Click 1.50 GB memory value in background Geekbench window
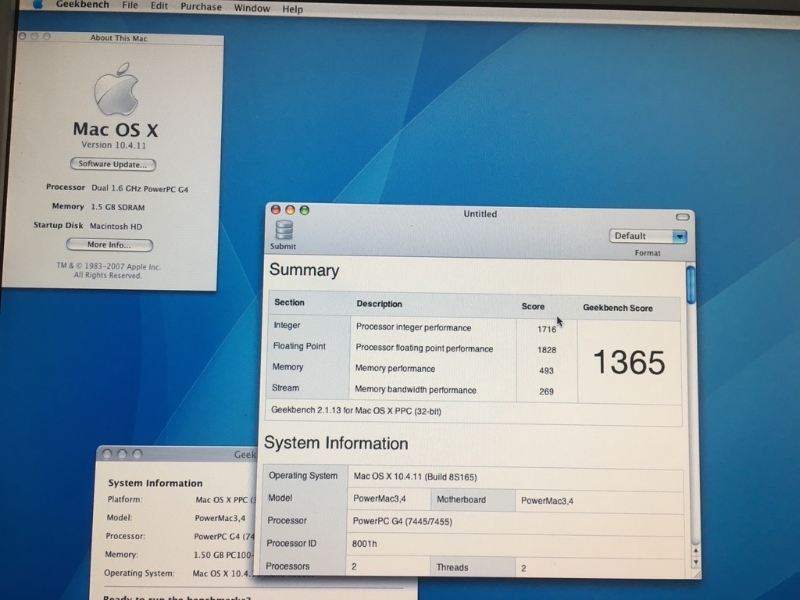The width and height of the screenshot is (800, 600). [x=223, y=555]
